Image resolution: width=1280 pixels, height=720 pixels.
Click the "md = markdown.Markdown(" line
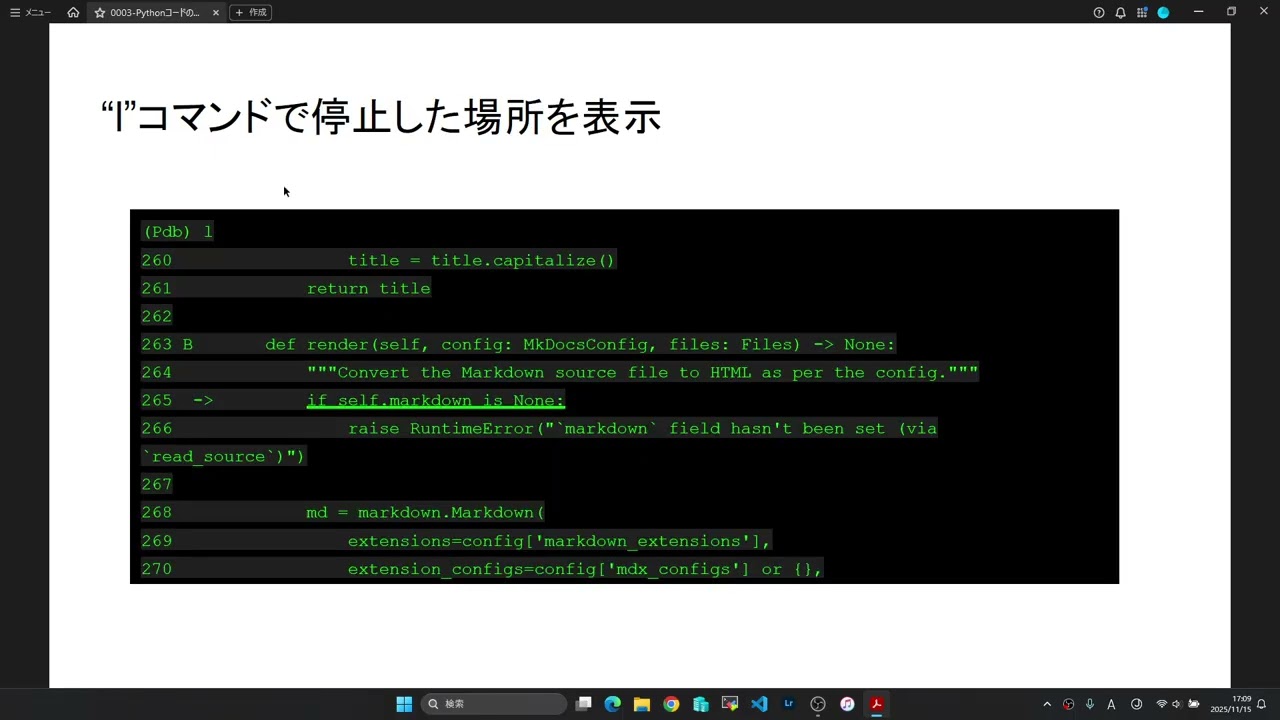[x=425, y=512]
